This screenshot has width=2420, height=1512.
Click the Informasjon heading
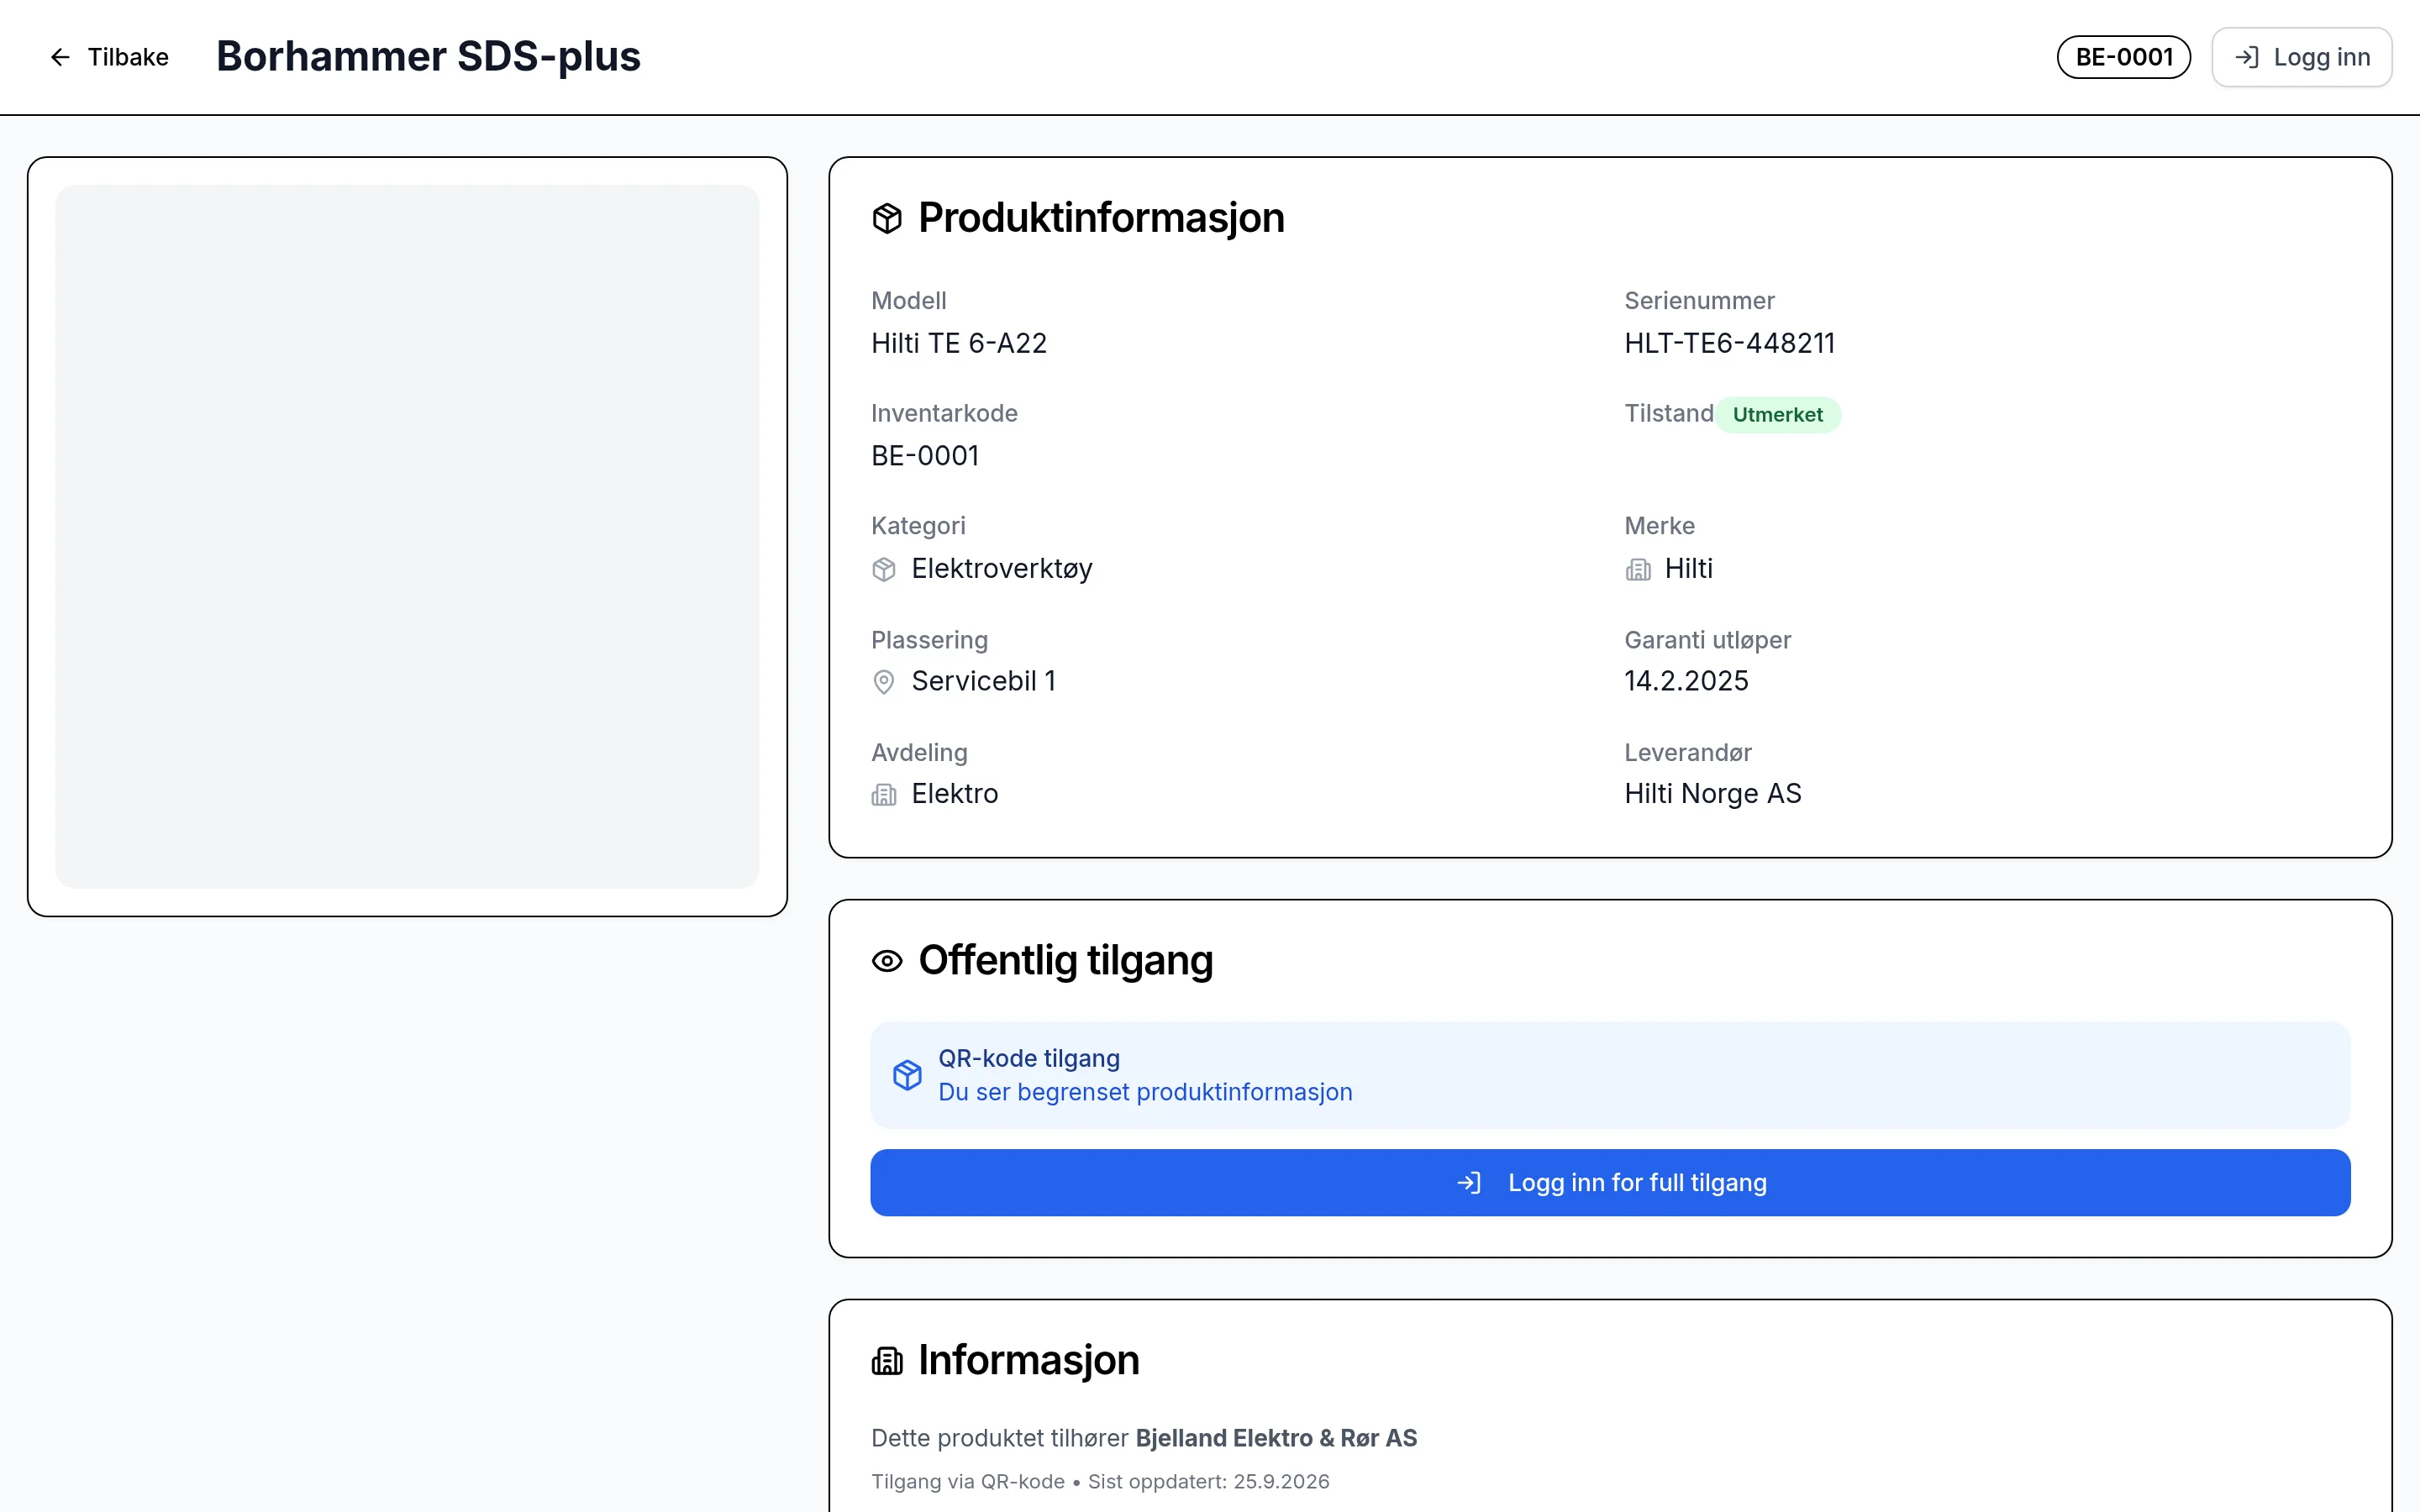pos(1028,1360)
